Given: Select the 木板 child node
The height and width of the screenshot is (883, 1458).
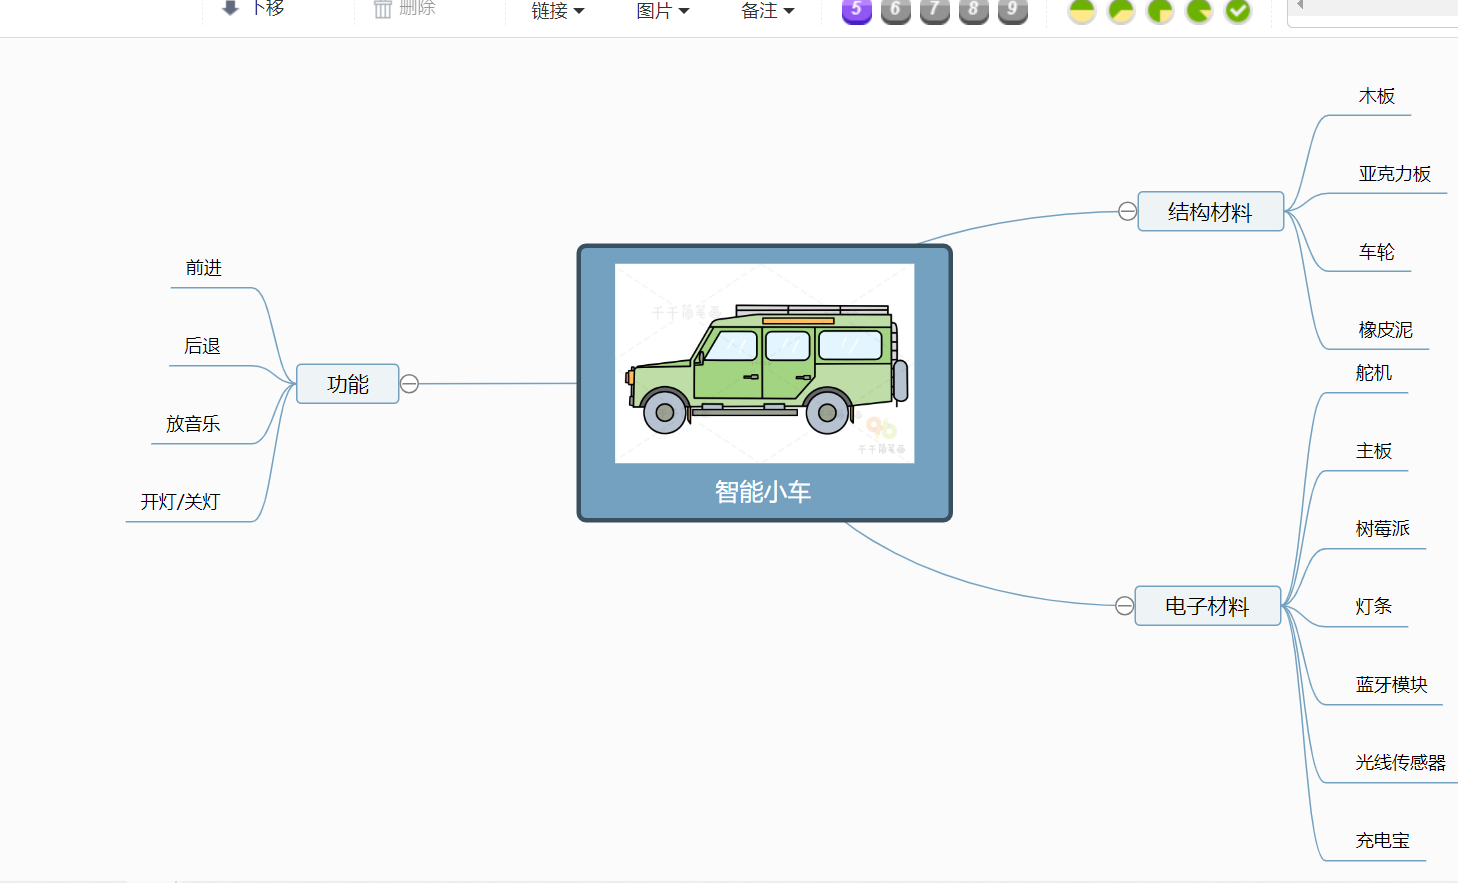Looking at the screenshot, I should (1377, 96).
